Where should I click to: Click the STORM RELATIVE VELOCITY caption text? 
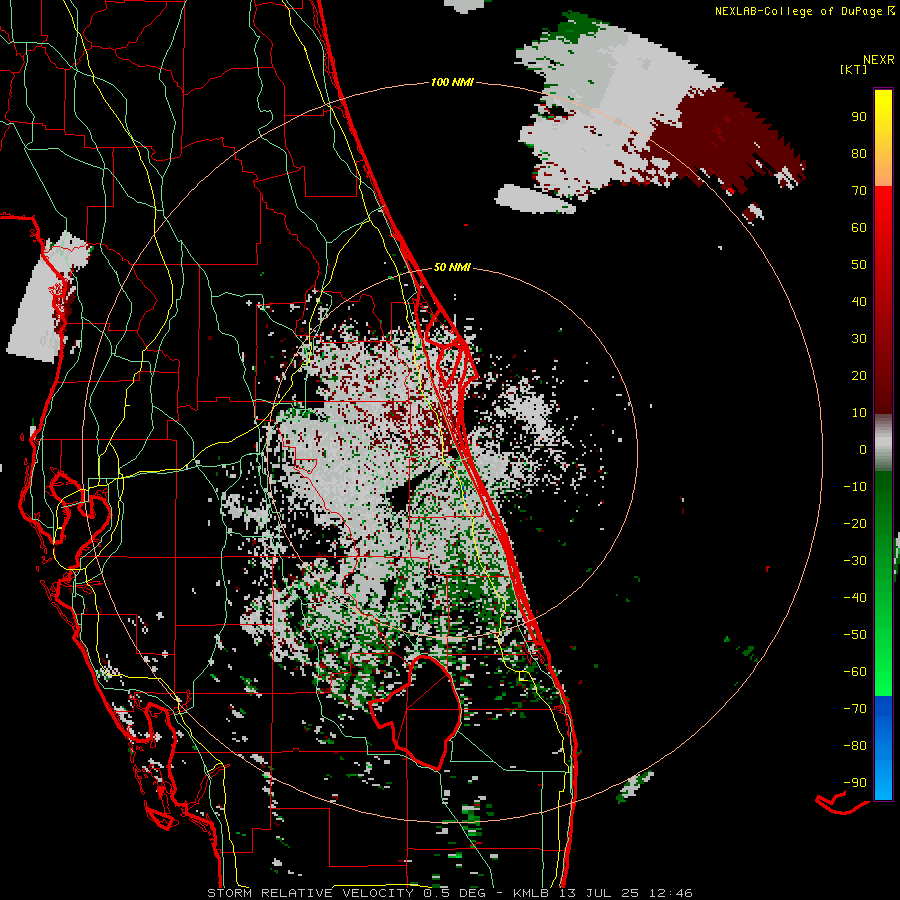point(311,893)
